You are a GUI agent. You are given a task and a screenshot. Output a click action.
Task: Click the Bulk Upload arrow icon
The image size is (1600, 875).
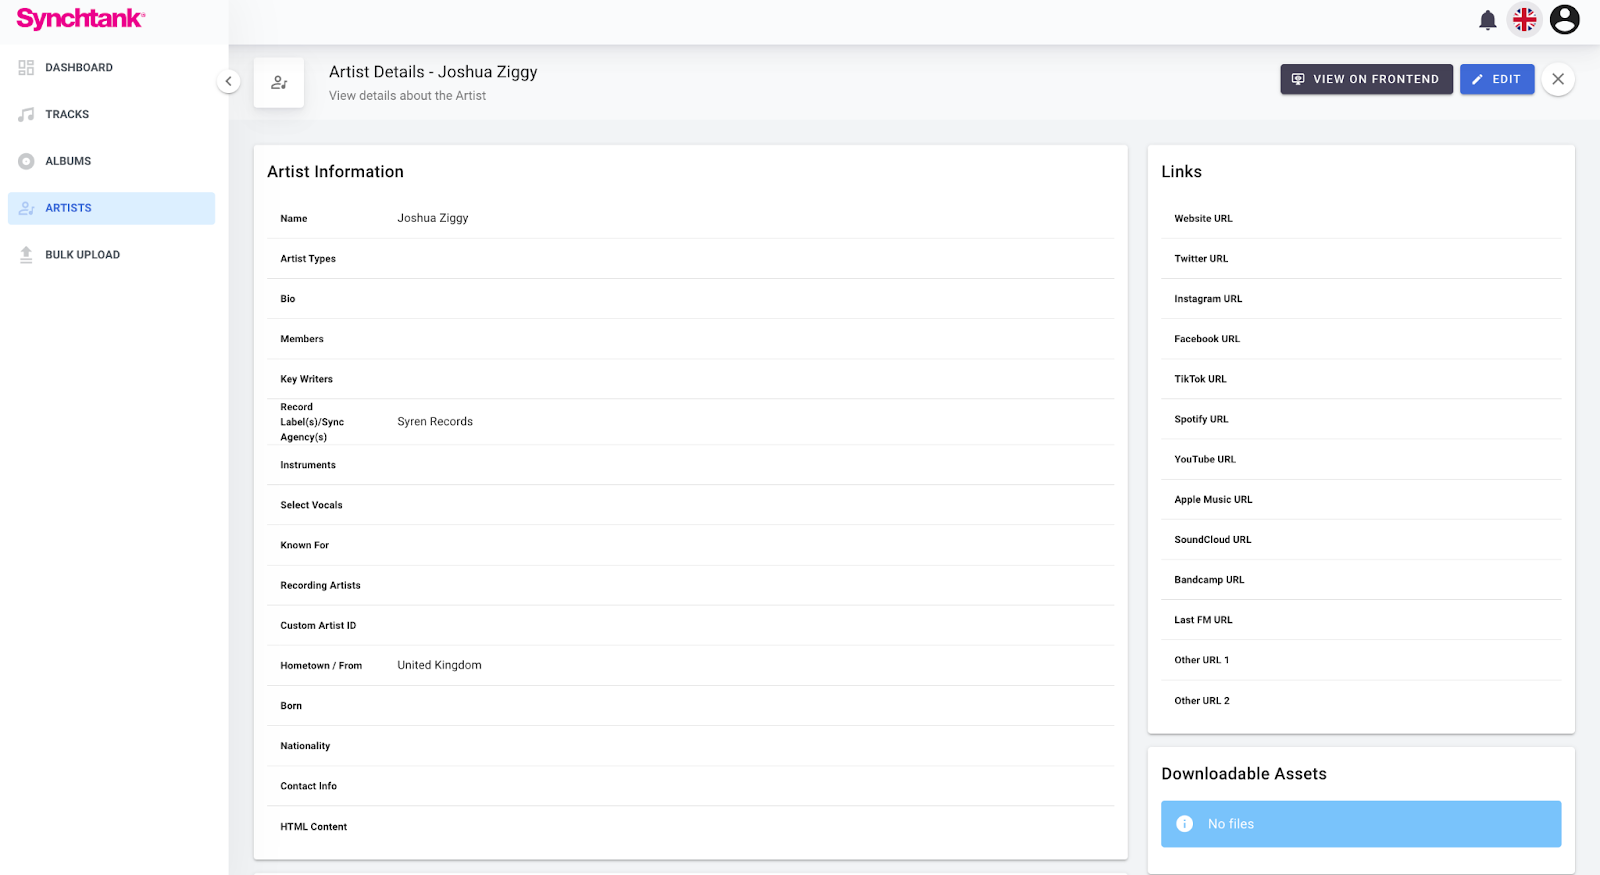(26, 255)
